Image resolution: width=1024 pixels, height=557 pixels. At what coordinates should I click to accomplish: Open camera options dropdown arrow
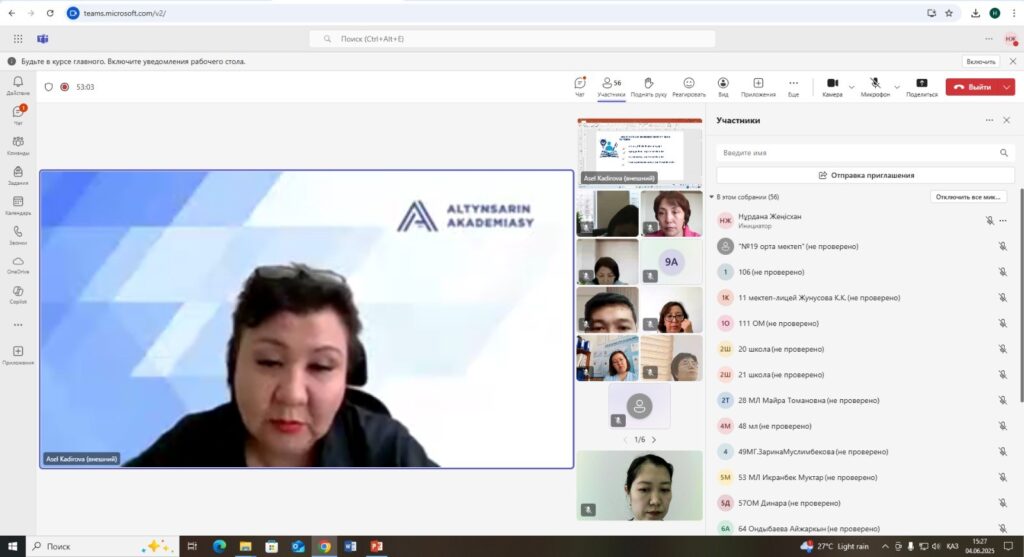point(852,87)
